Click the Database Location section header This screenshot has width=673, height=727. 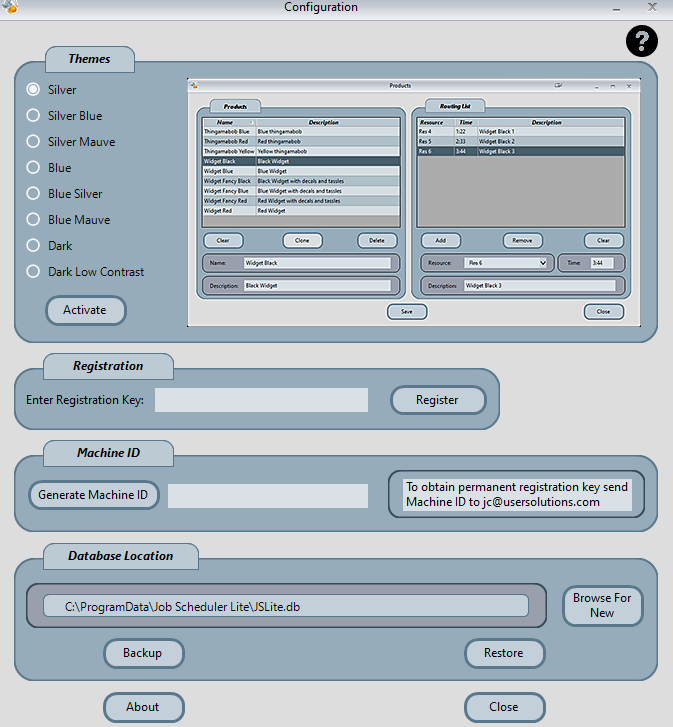121,556
